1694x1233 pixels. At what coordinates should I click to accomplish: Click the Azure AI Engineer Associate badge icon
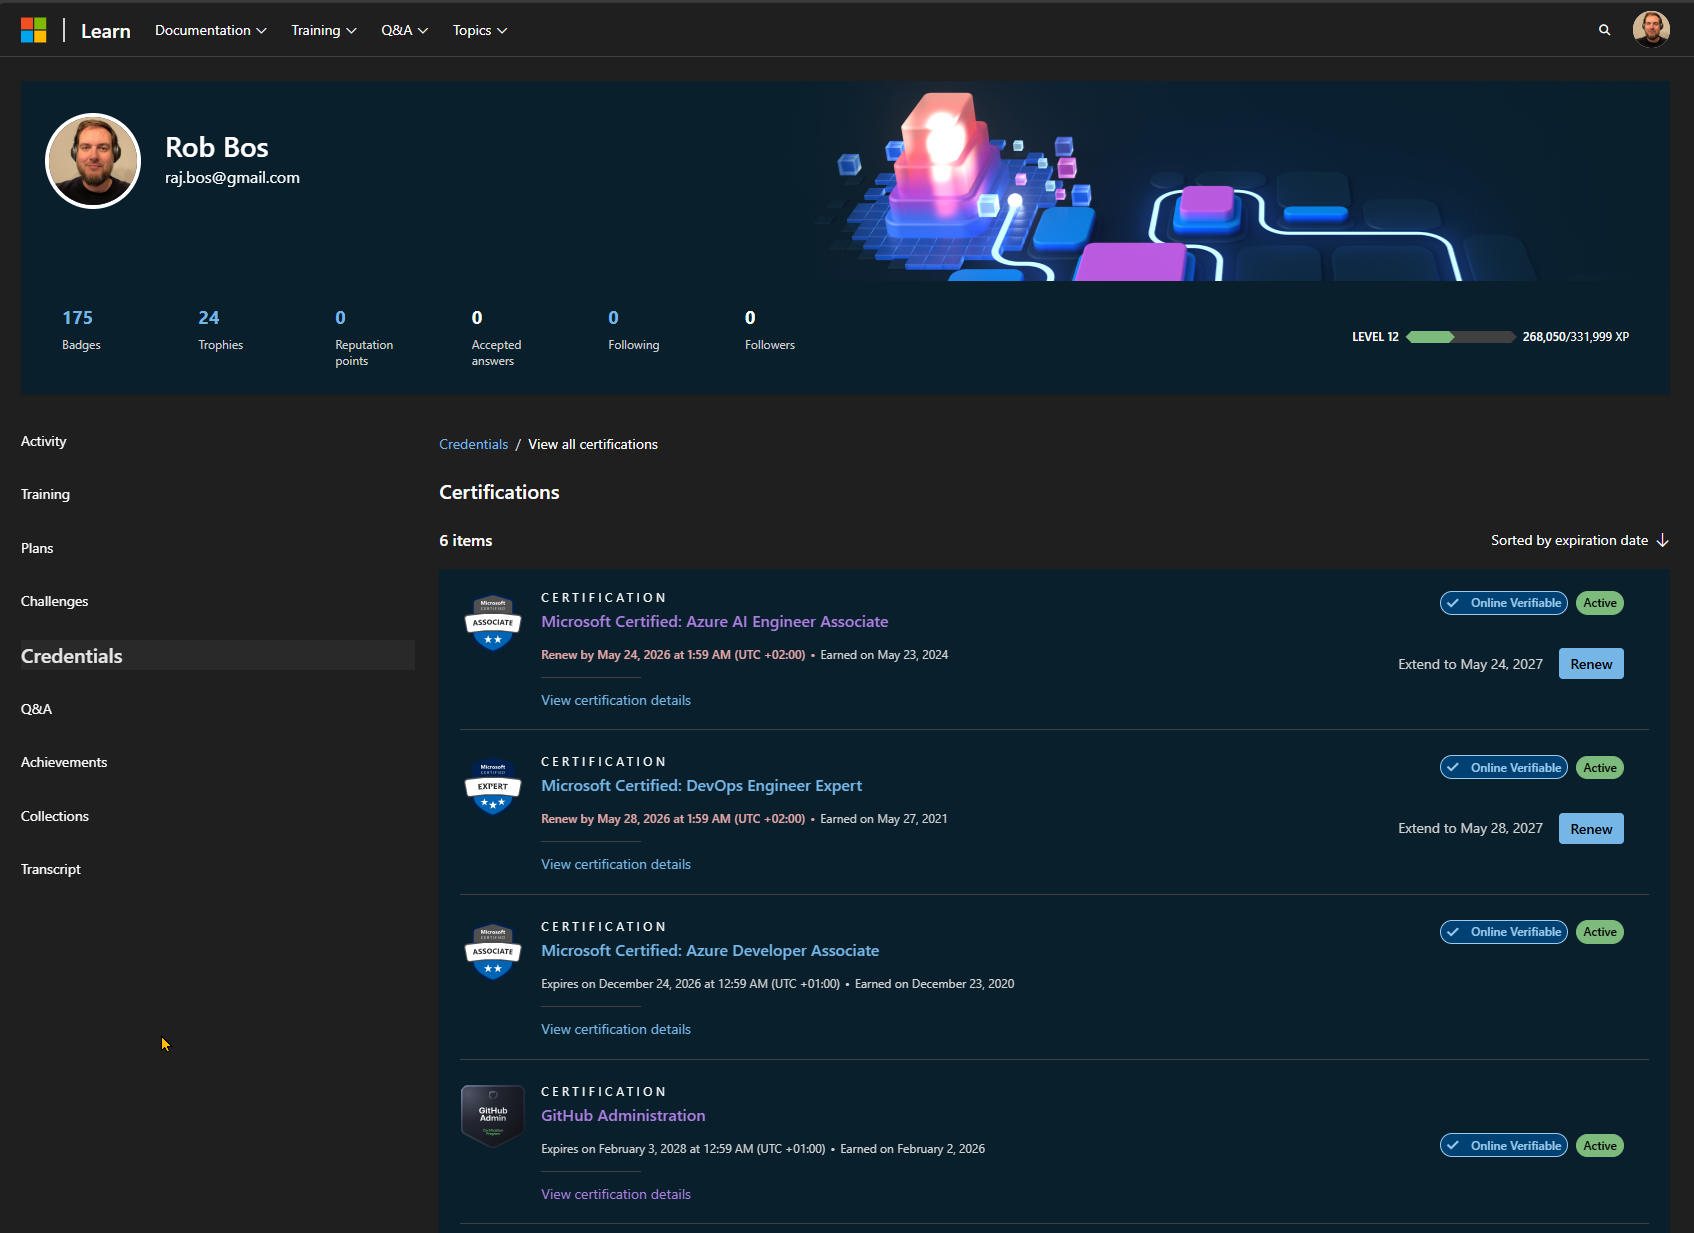[493, 623]
